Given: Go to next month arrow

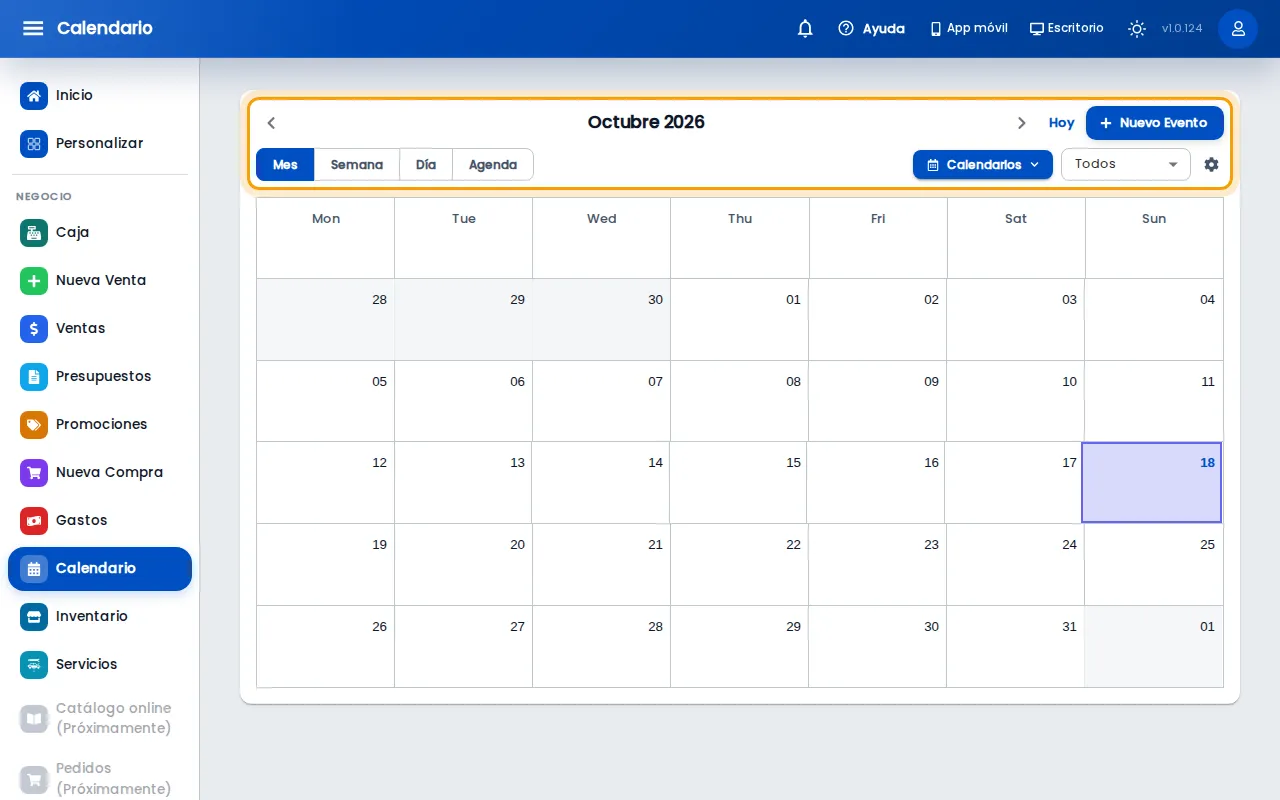Looking at the screenshot, I should point(1021,123).
